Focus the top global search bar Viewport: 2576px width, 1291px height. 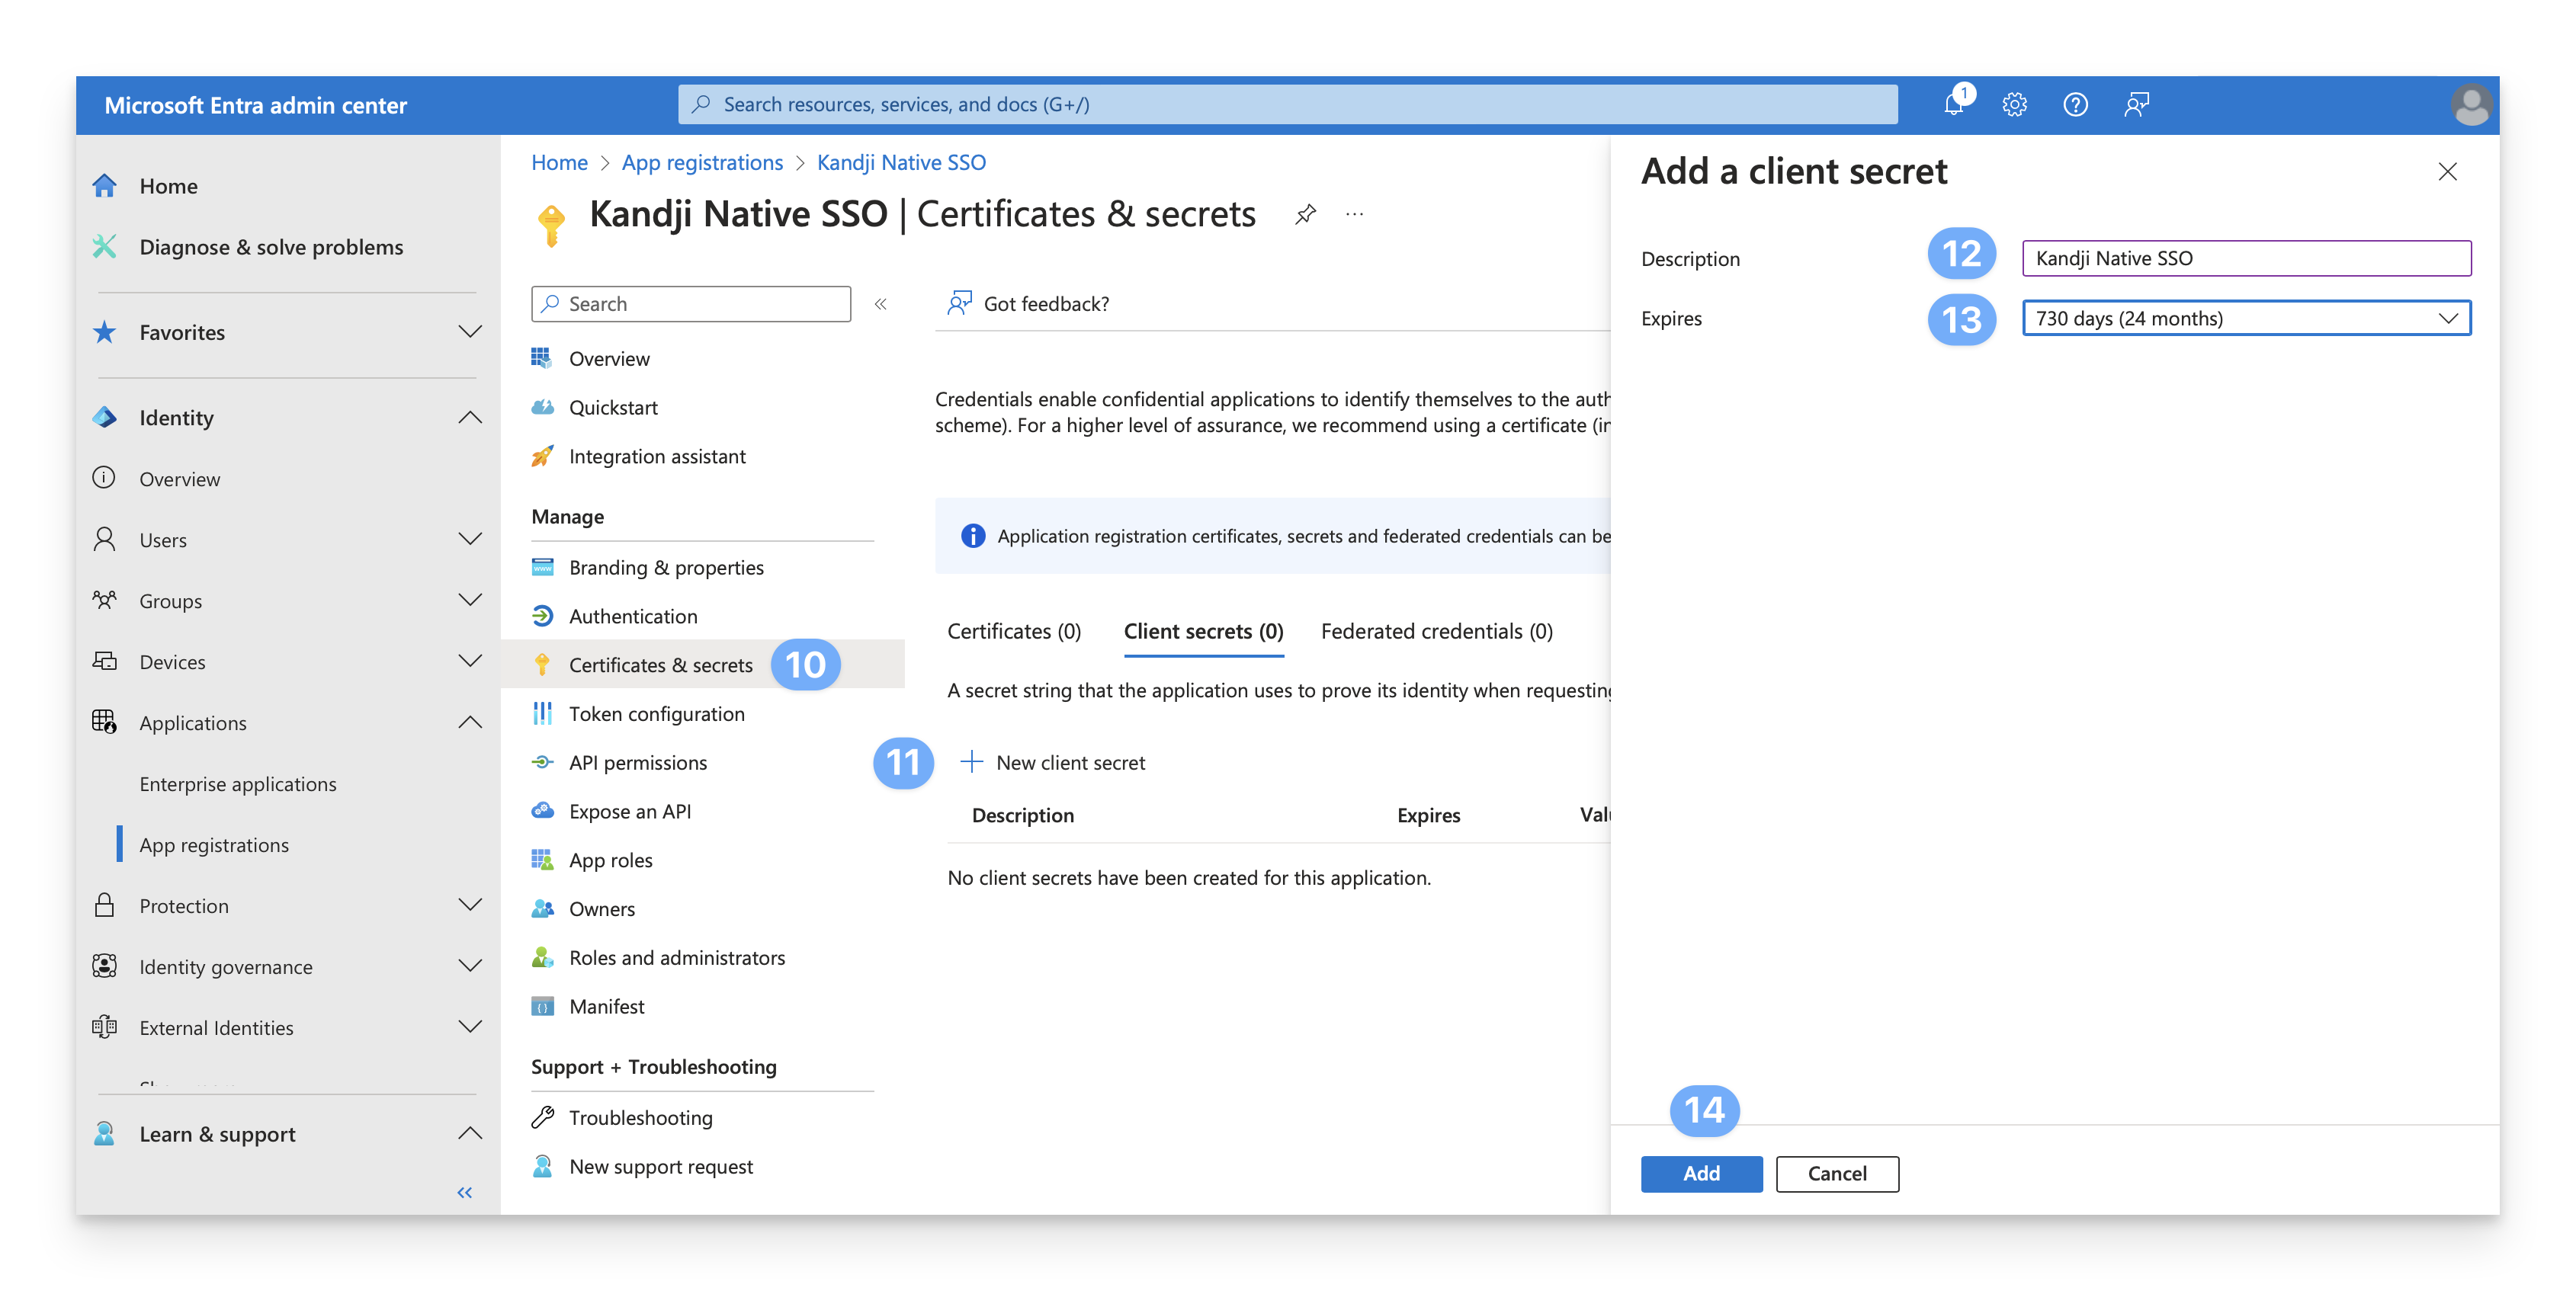pyautogui.click(x=1287, y=104)
